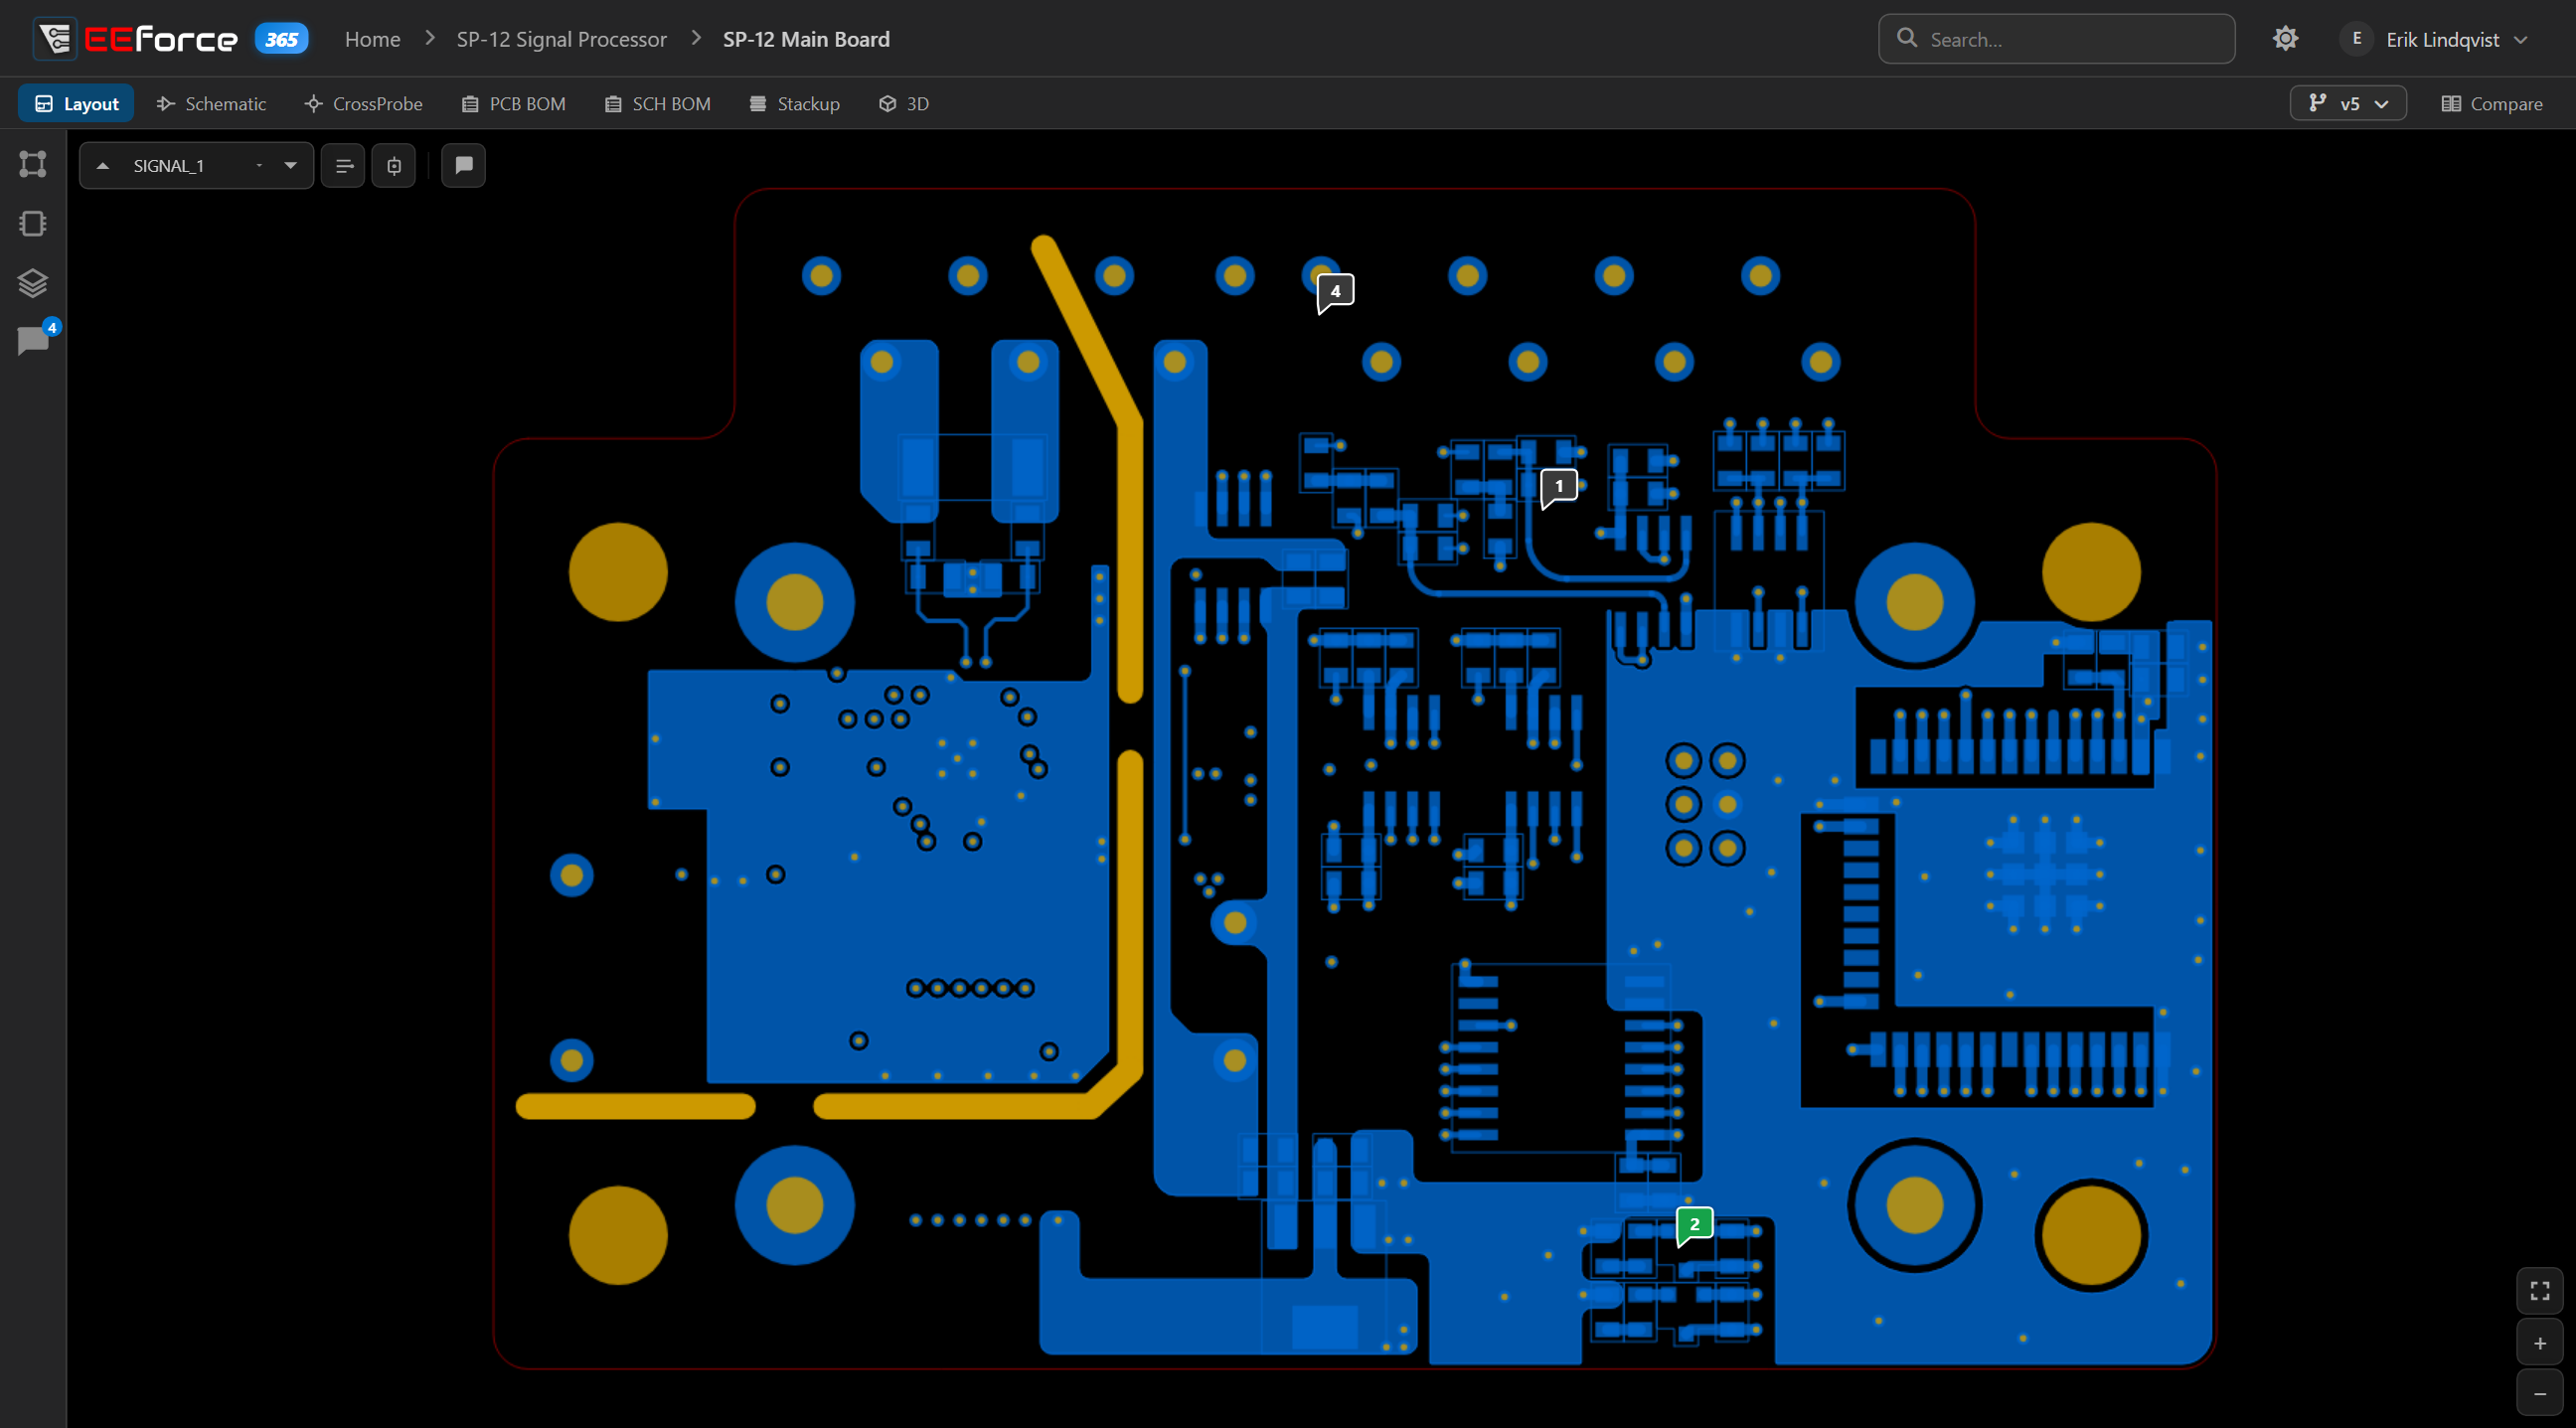
Task: Open SP-12 Signal Processor breadcrumb
Action: click(561, 39)
